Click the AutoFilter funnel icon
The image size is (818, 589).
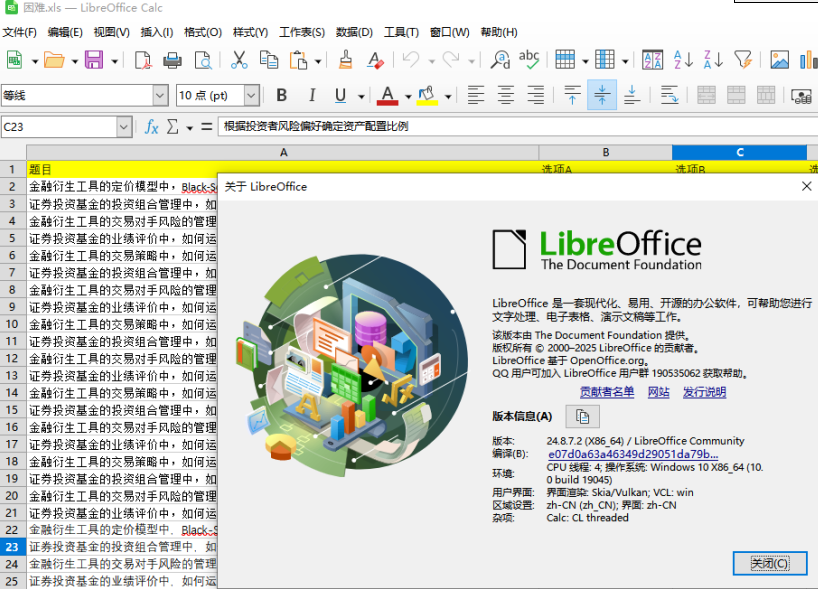[743, 60]
